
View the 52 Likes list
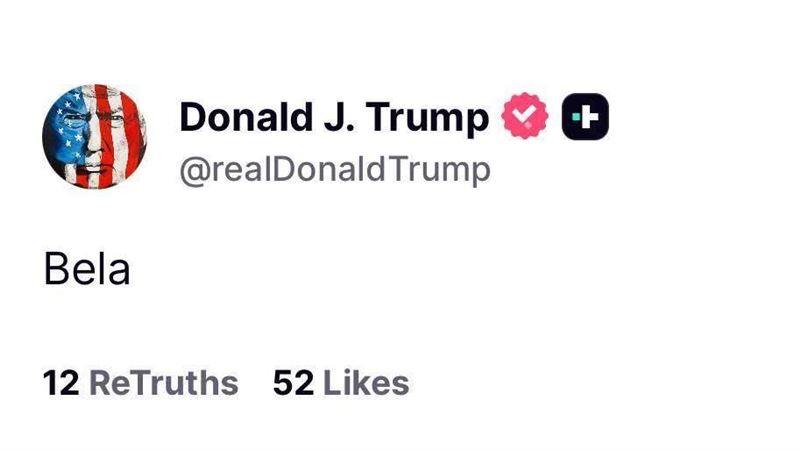click(340, 382)
